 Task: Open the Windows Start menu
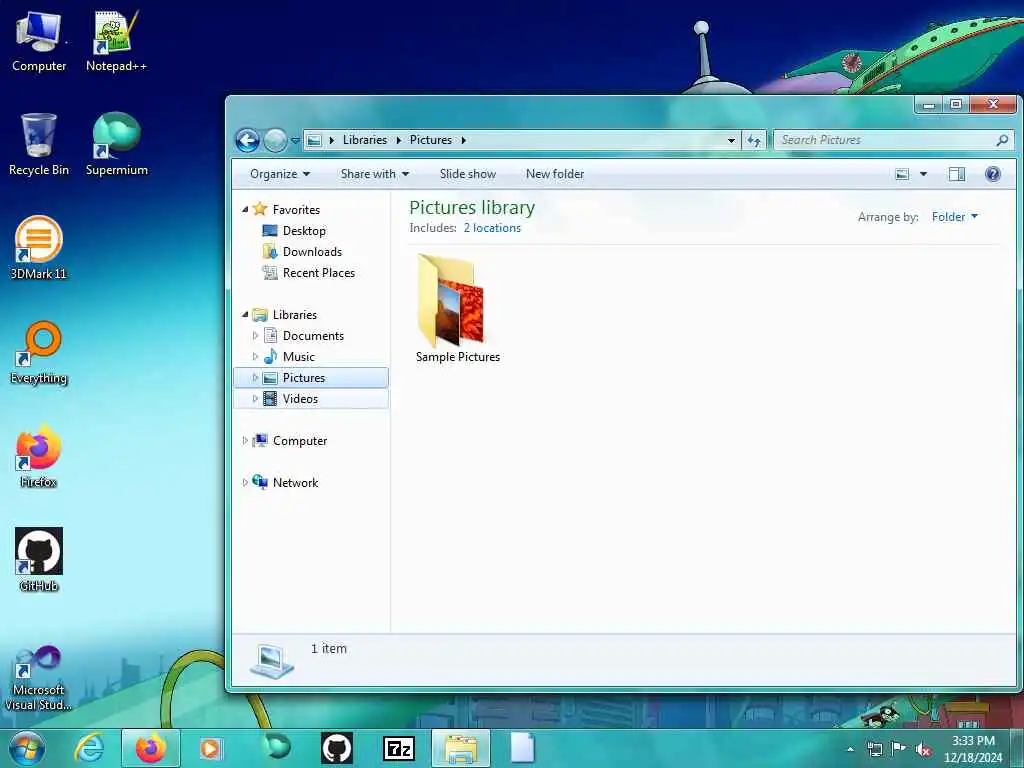point(27,748)
